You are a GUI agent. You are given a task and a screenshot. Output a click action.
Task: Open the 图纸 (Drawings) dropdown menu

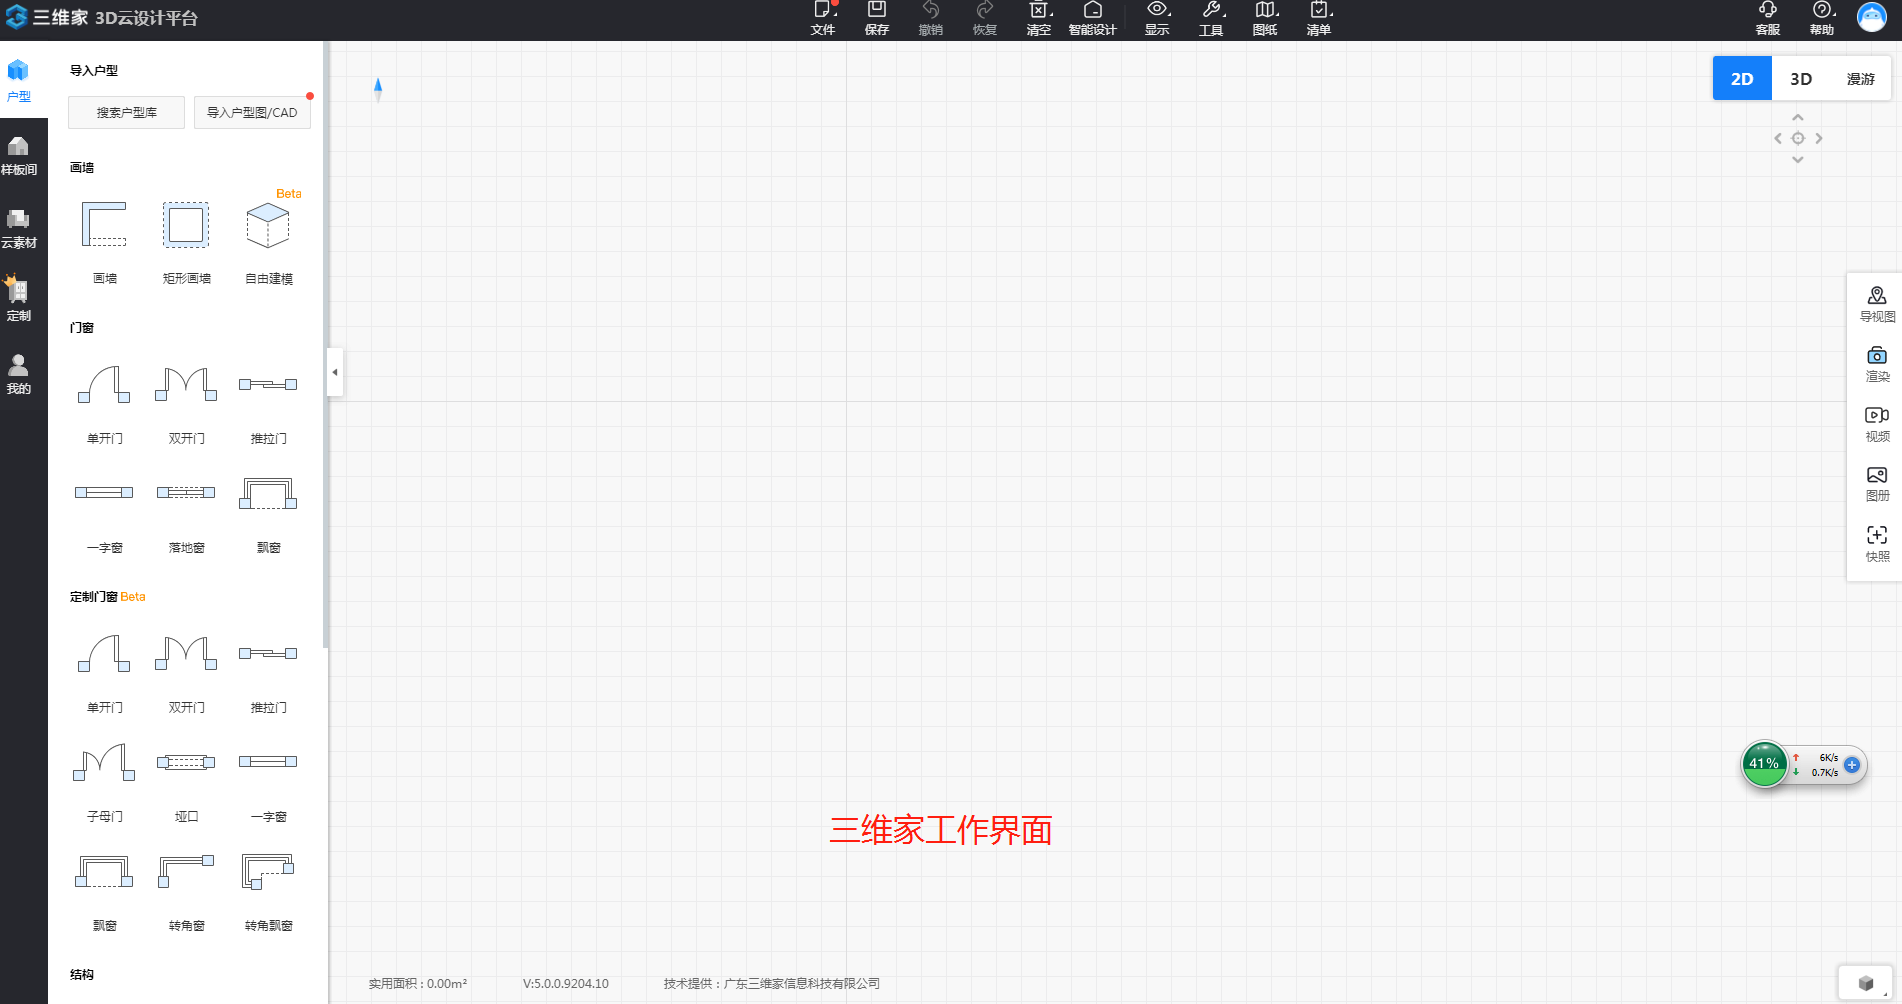click(1265, 19)
